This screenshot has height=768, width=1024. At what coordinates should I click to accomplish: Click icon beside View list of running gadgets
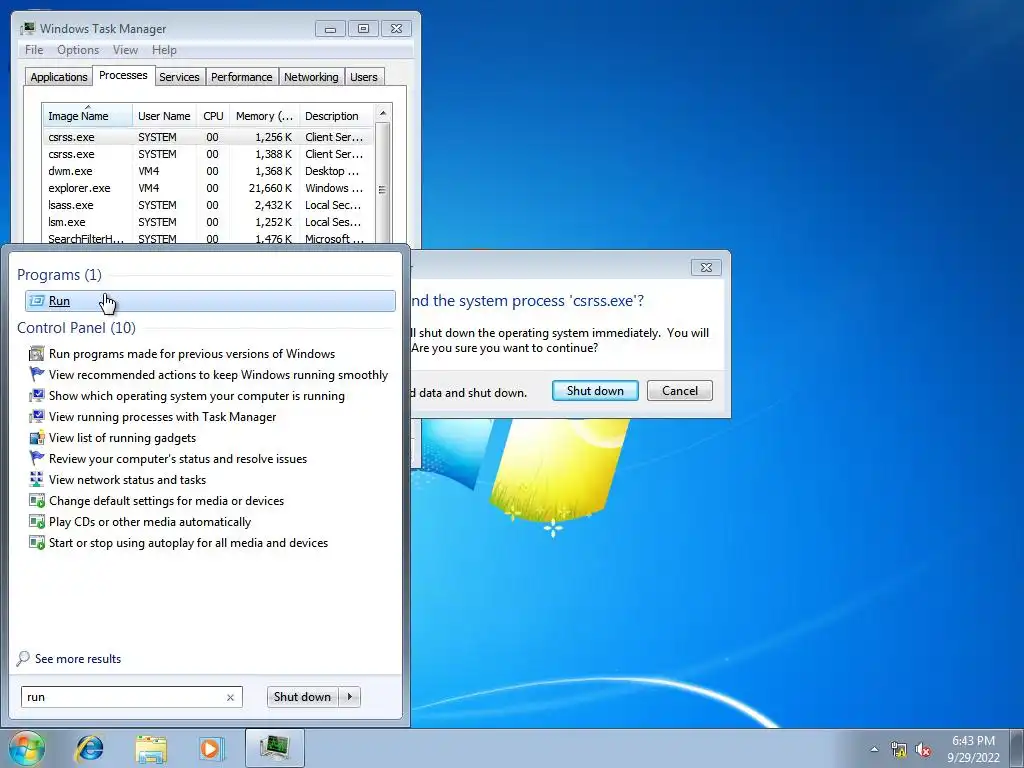37,438
